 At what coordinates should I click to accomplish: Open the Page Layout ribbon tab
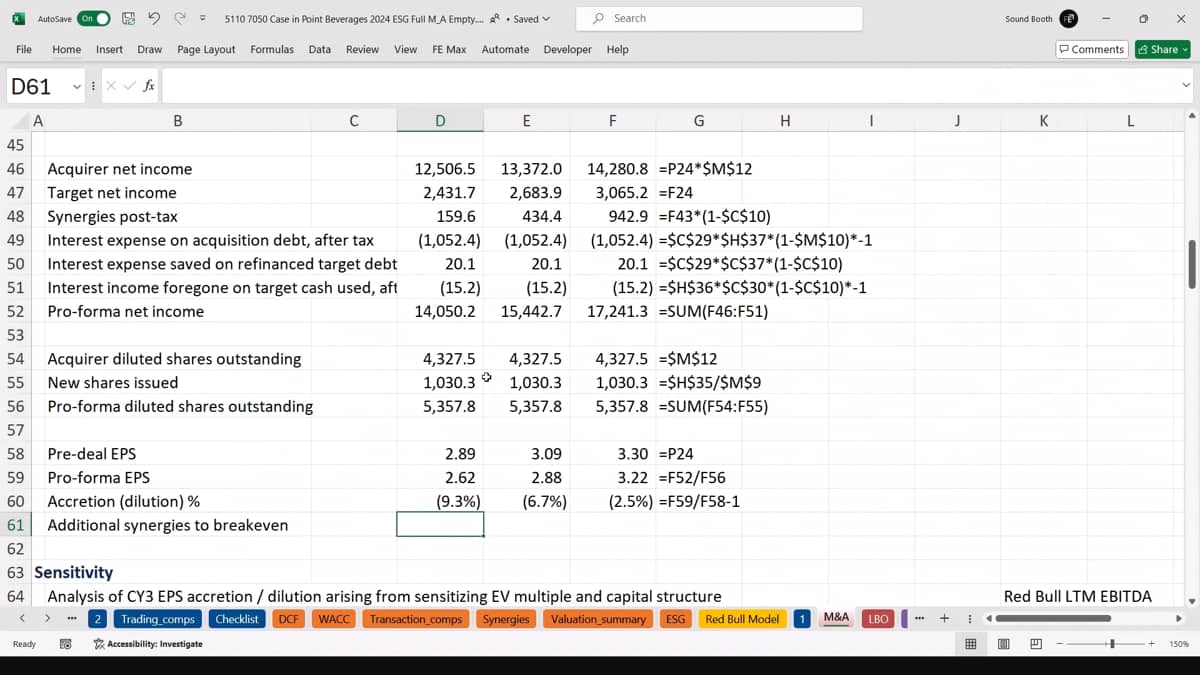206,49
